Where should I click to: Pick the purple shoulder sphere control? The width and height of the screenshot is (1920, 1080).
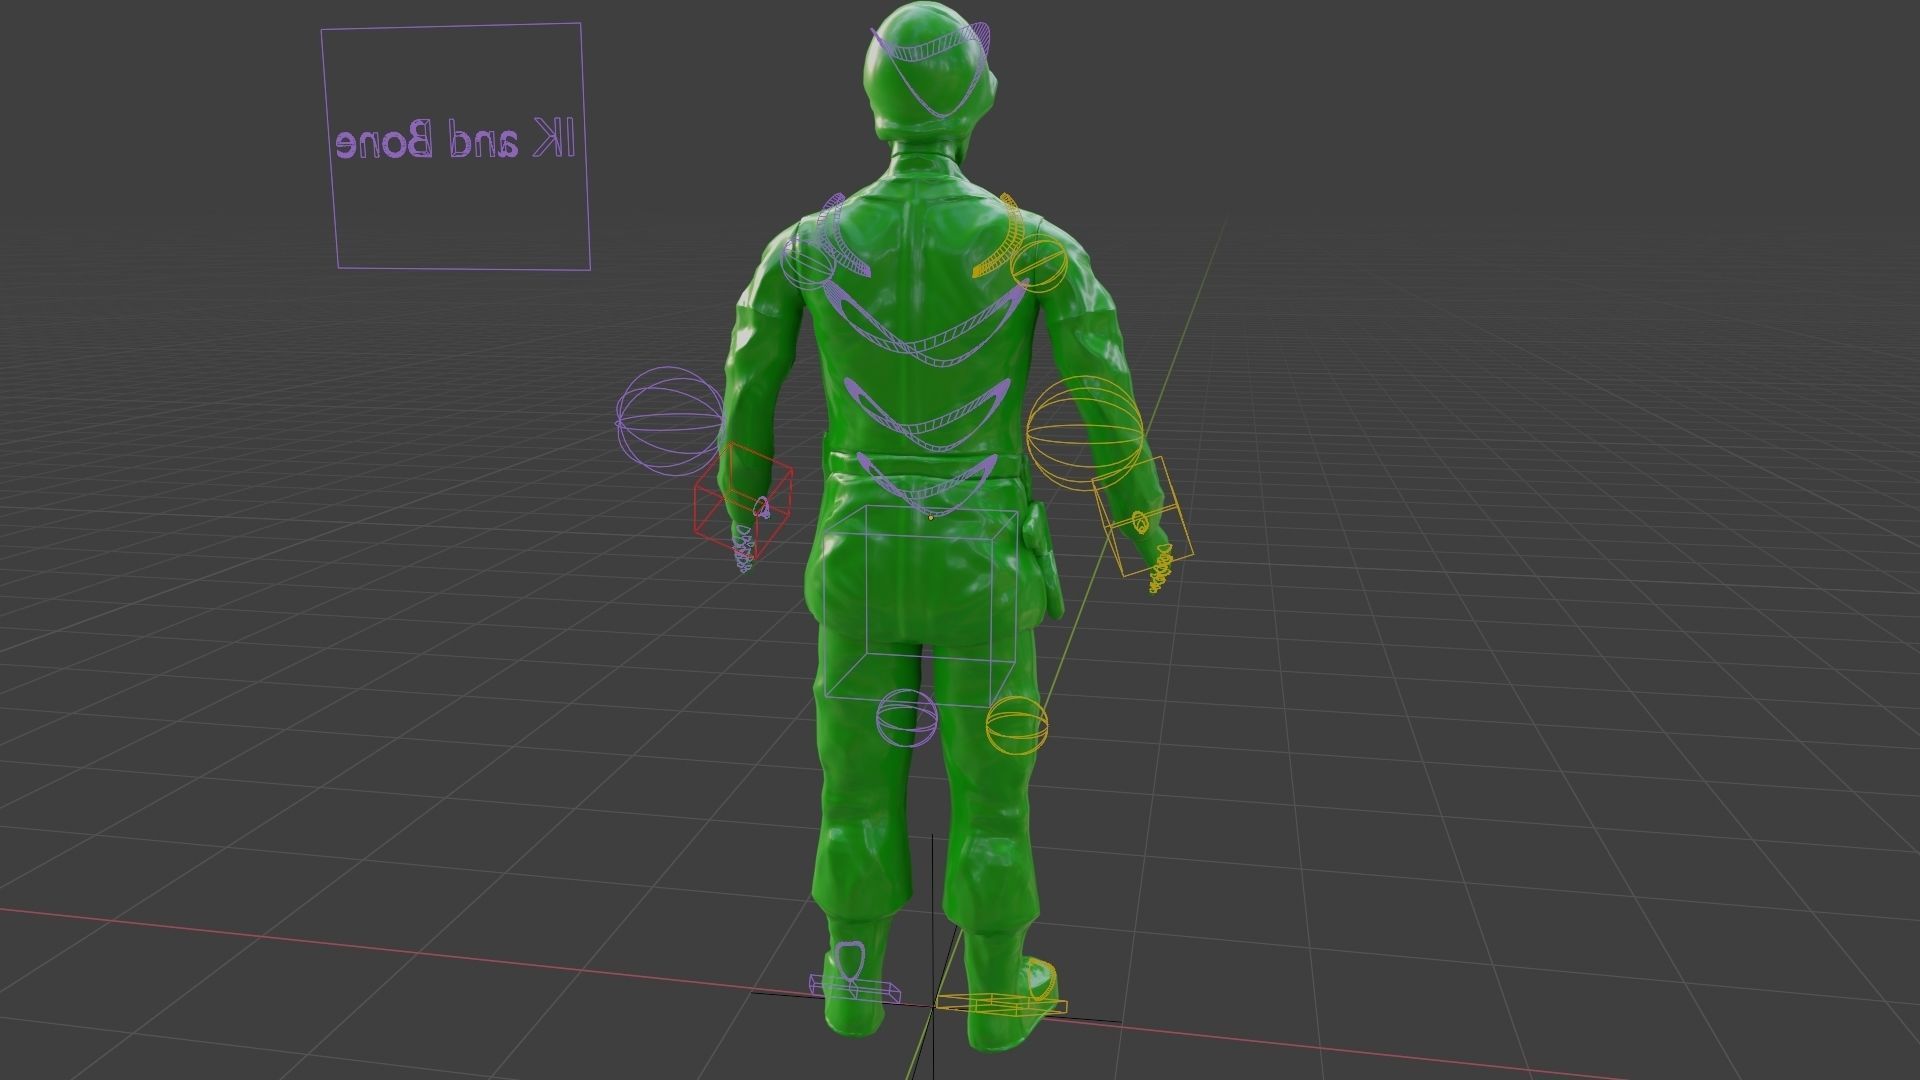coord(807,262)
